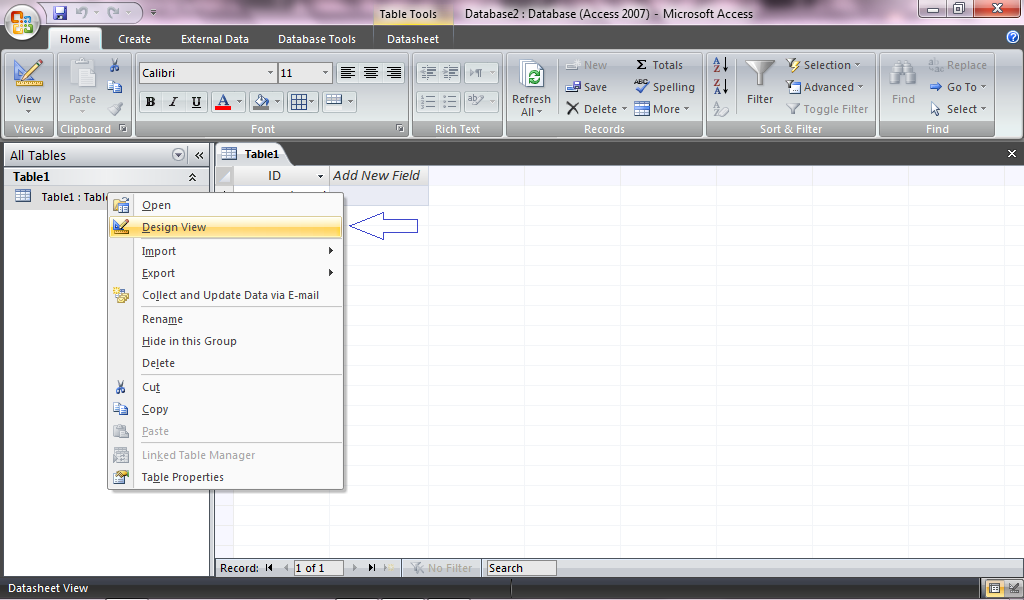Screen dimensions: 1024x600
Task: Click the Increase Indent icon in Rich Text
Action: coord(451,72)
